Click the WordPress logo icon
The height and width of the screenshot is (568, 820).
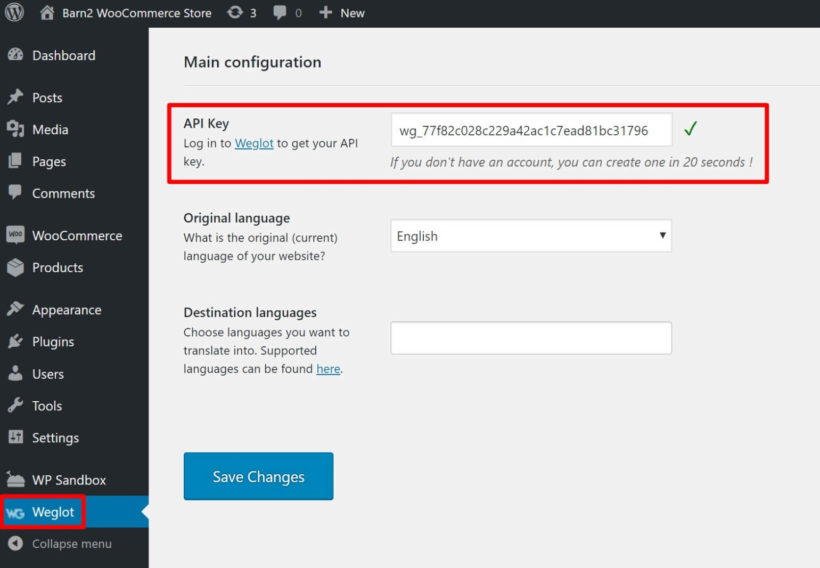click(15, 13)
